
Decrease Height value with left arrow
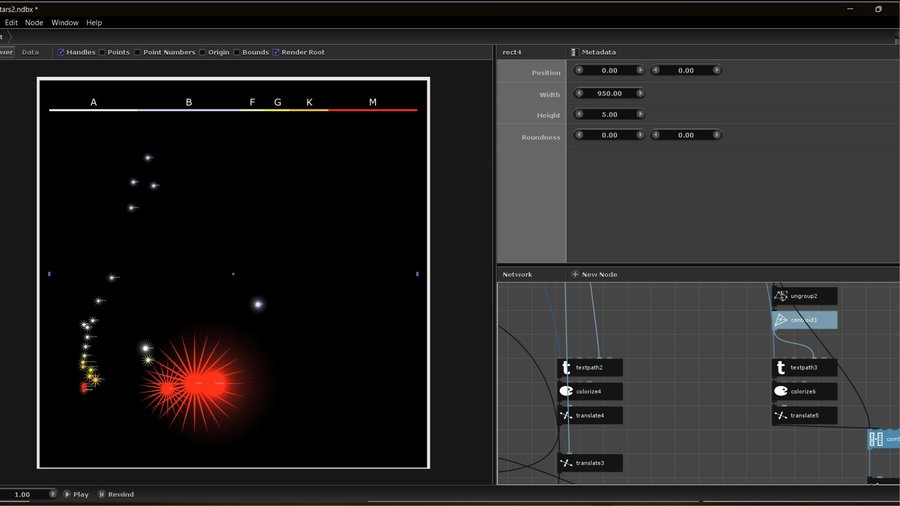click(x=579, y=114)
